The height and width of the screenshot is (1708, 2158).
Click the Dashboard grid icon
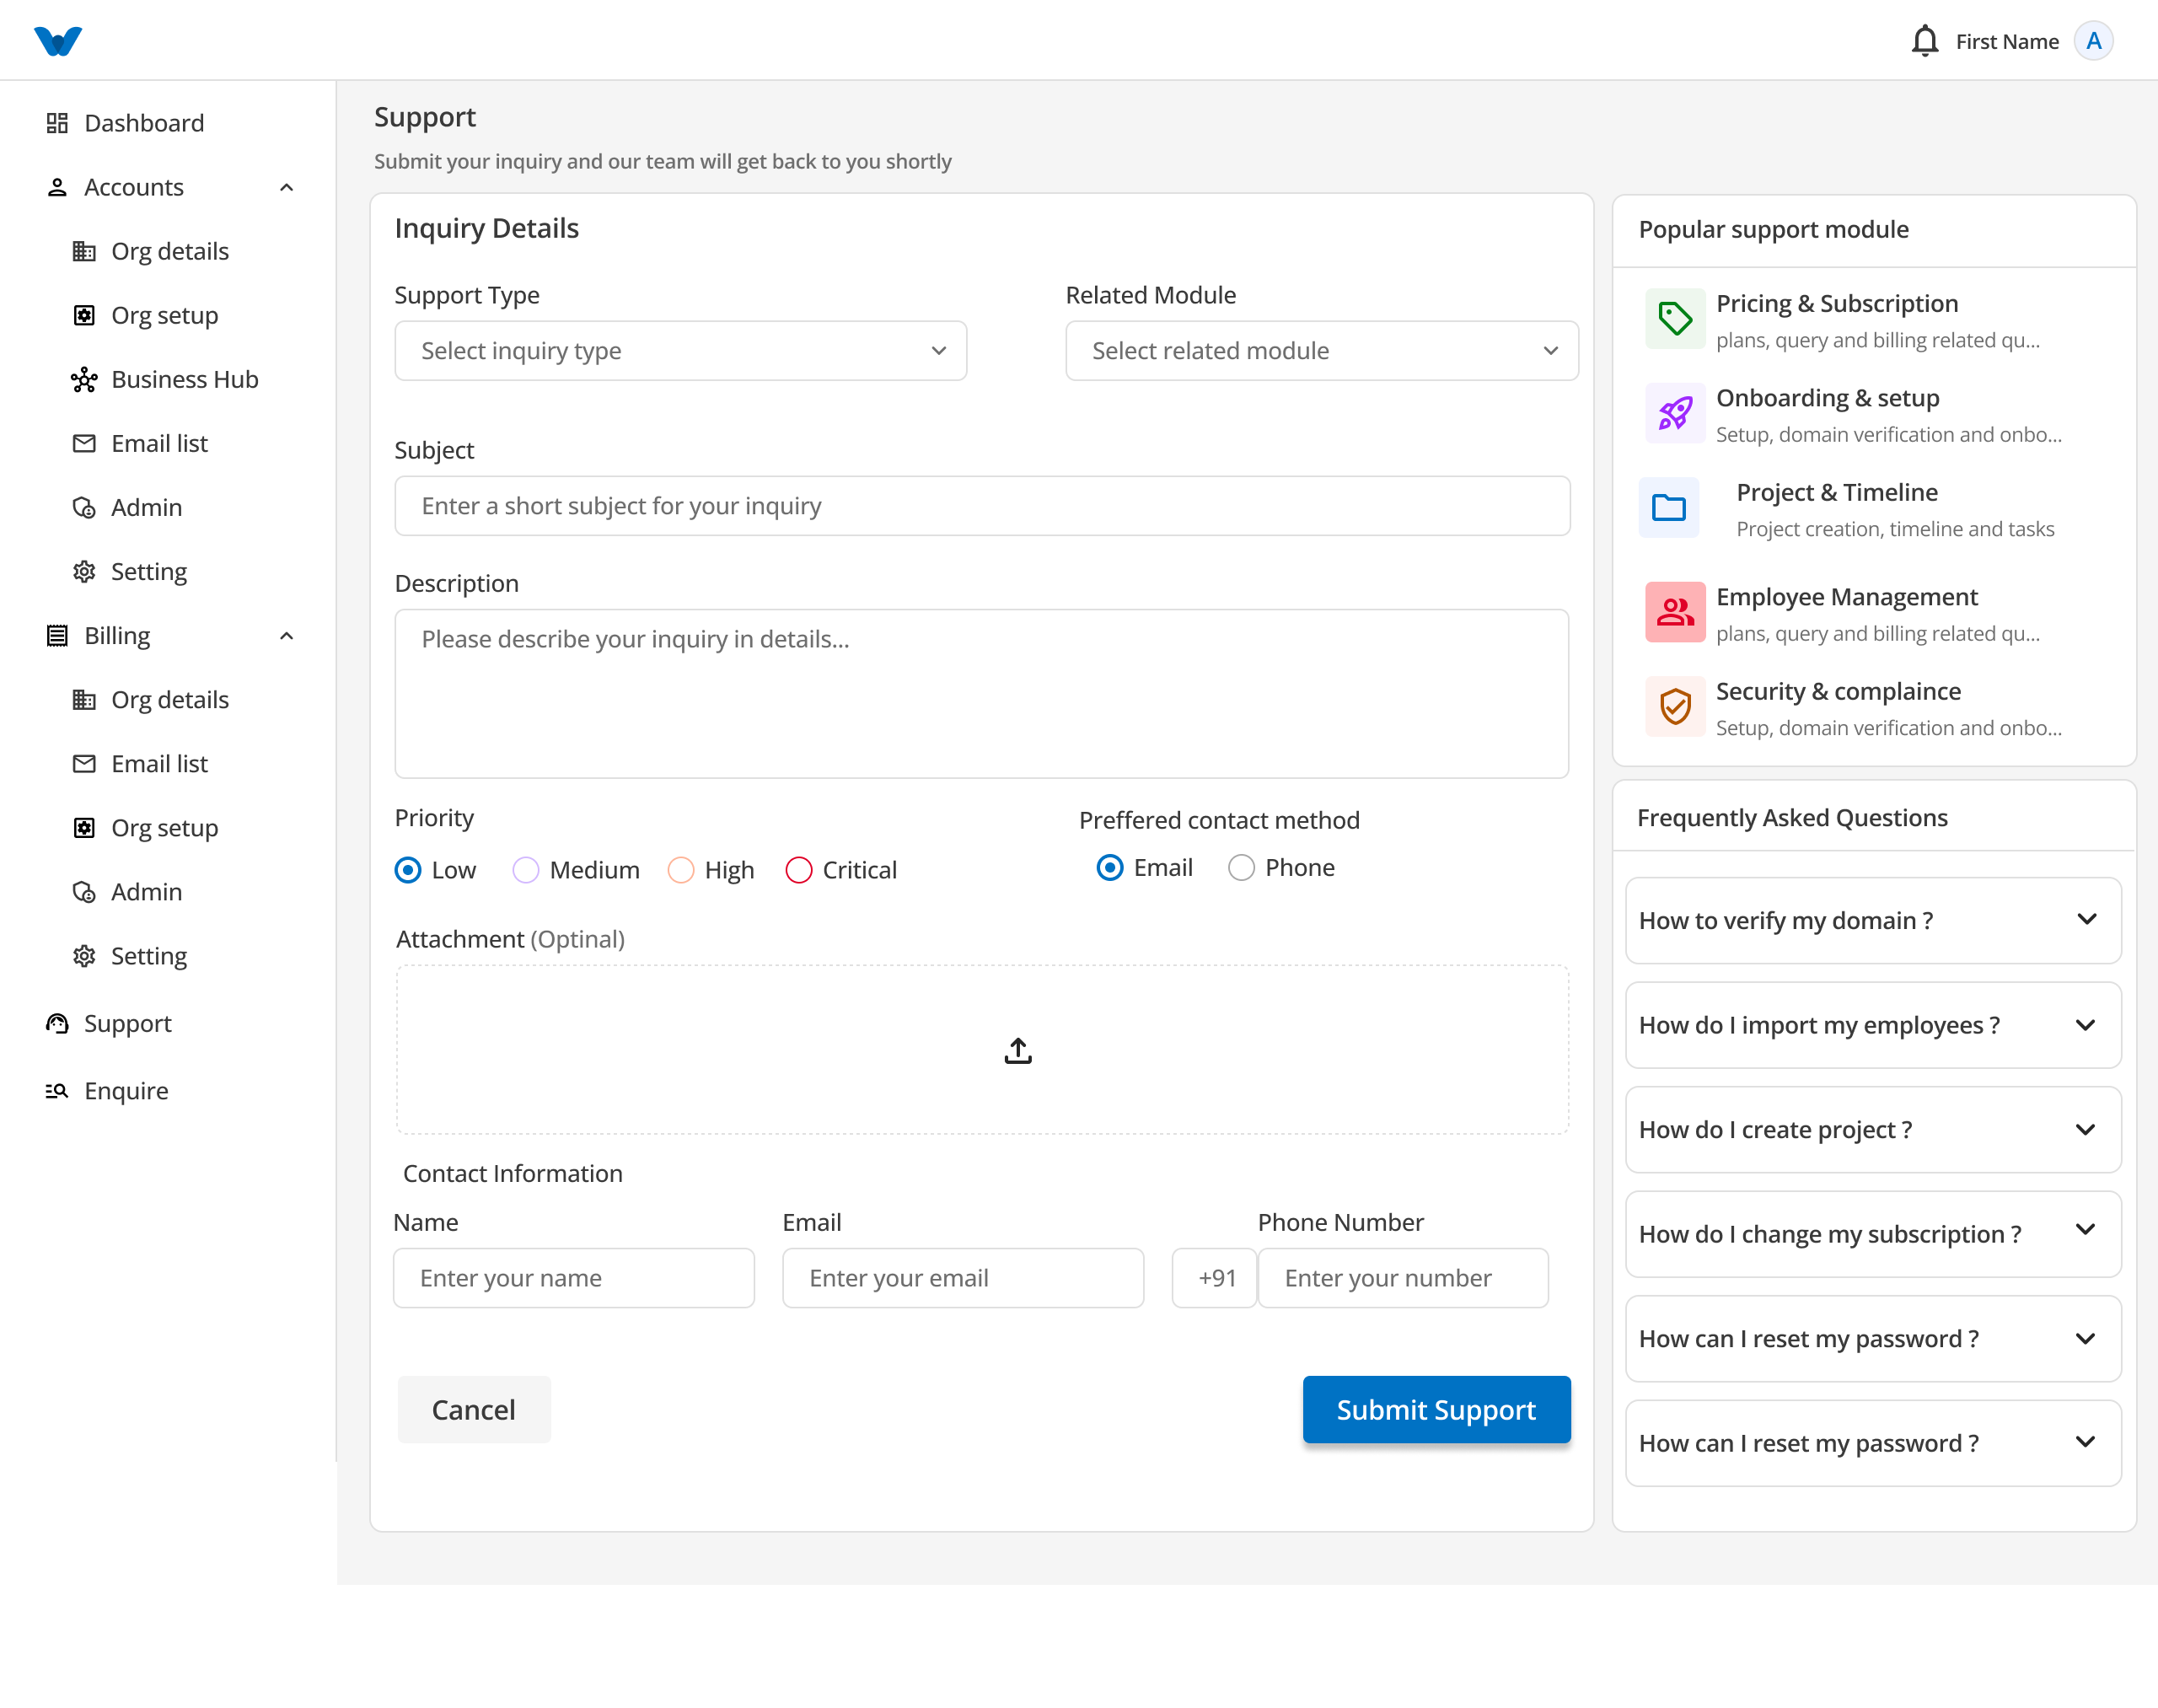click(x=57, y=123)
